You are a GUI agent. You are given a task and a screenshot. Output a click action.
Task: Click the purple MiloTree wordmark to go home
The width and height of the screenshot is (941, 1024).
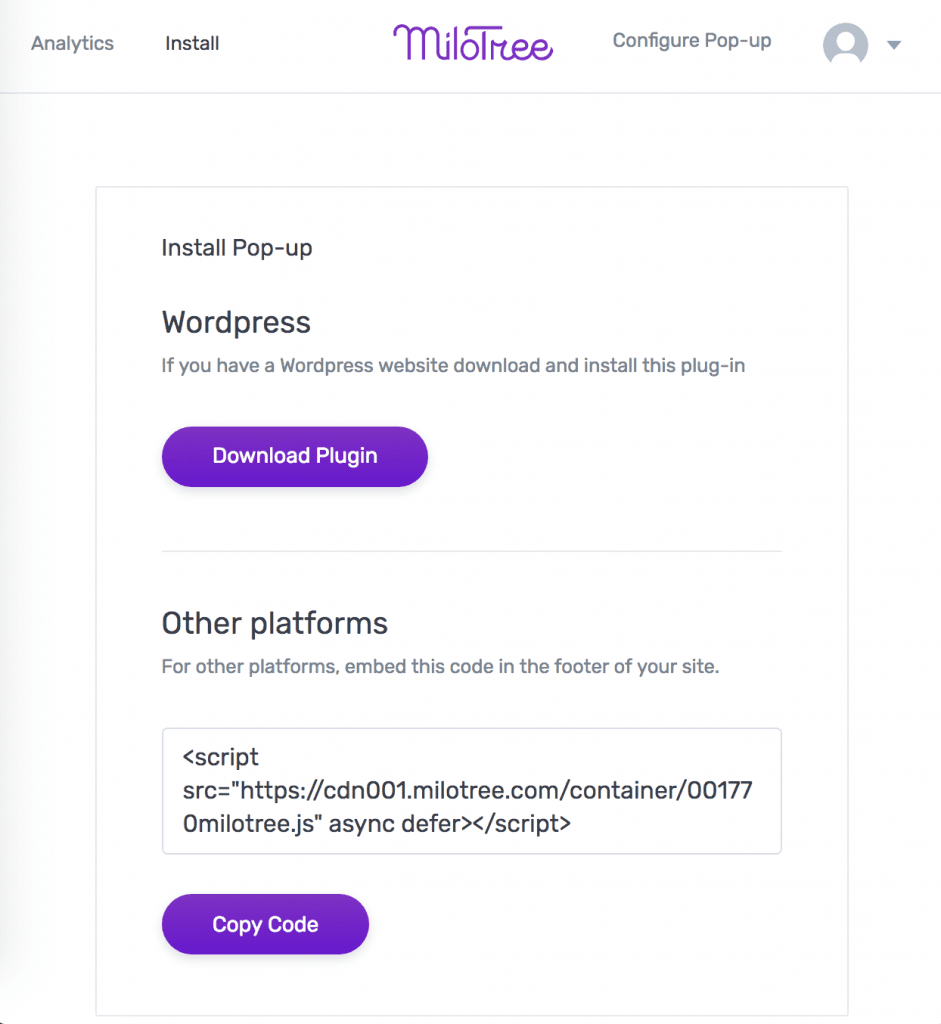[472, 43]
